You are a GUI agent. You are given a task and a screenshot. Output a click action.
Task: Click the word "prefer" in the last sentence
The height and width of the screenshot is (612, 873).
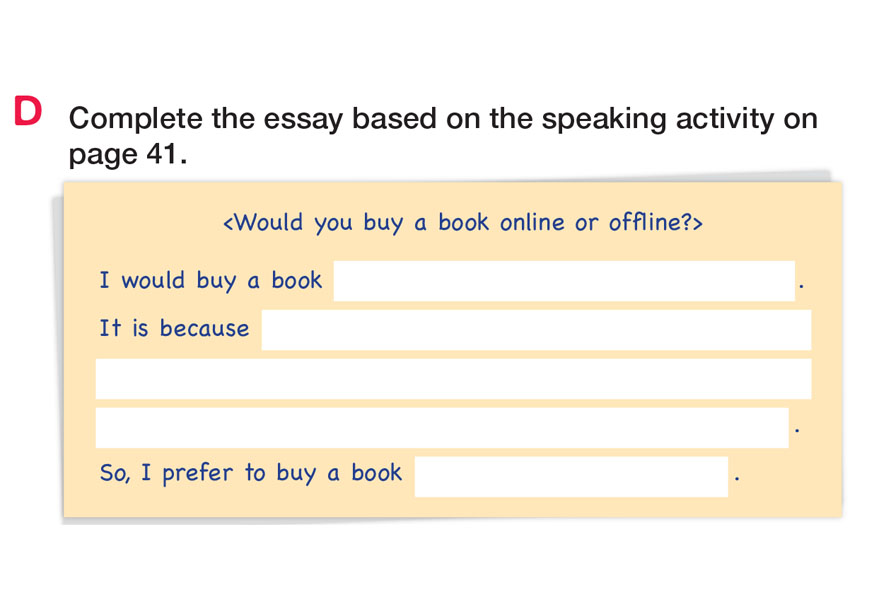(199, 473)
